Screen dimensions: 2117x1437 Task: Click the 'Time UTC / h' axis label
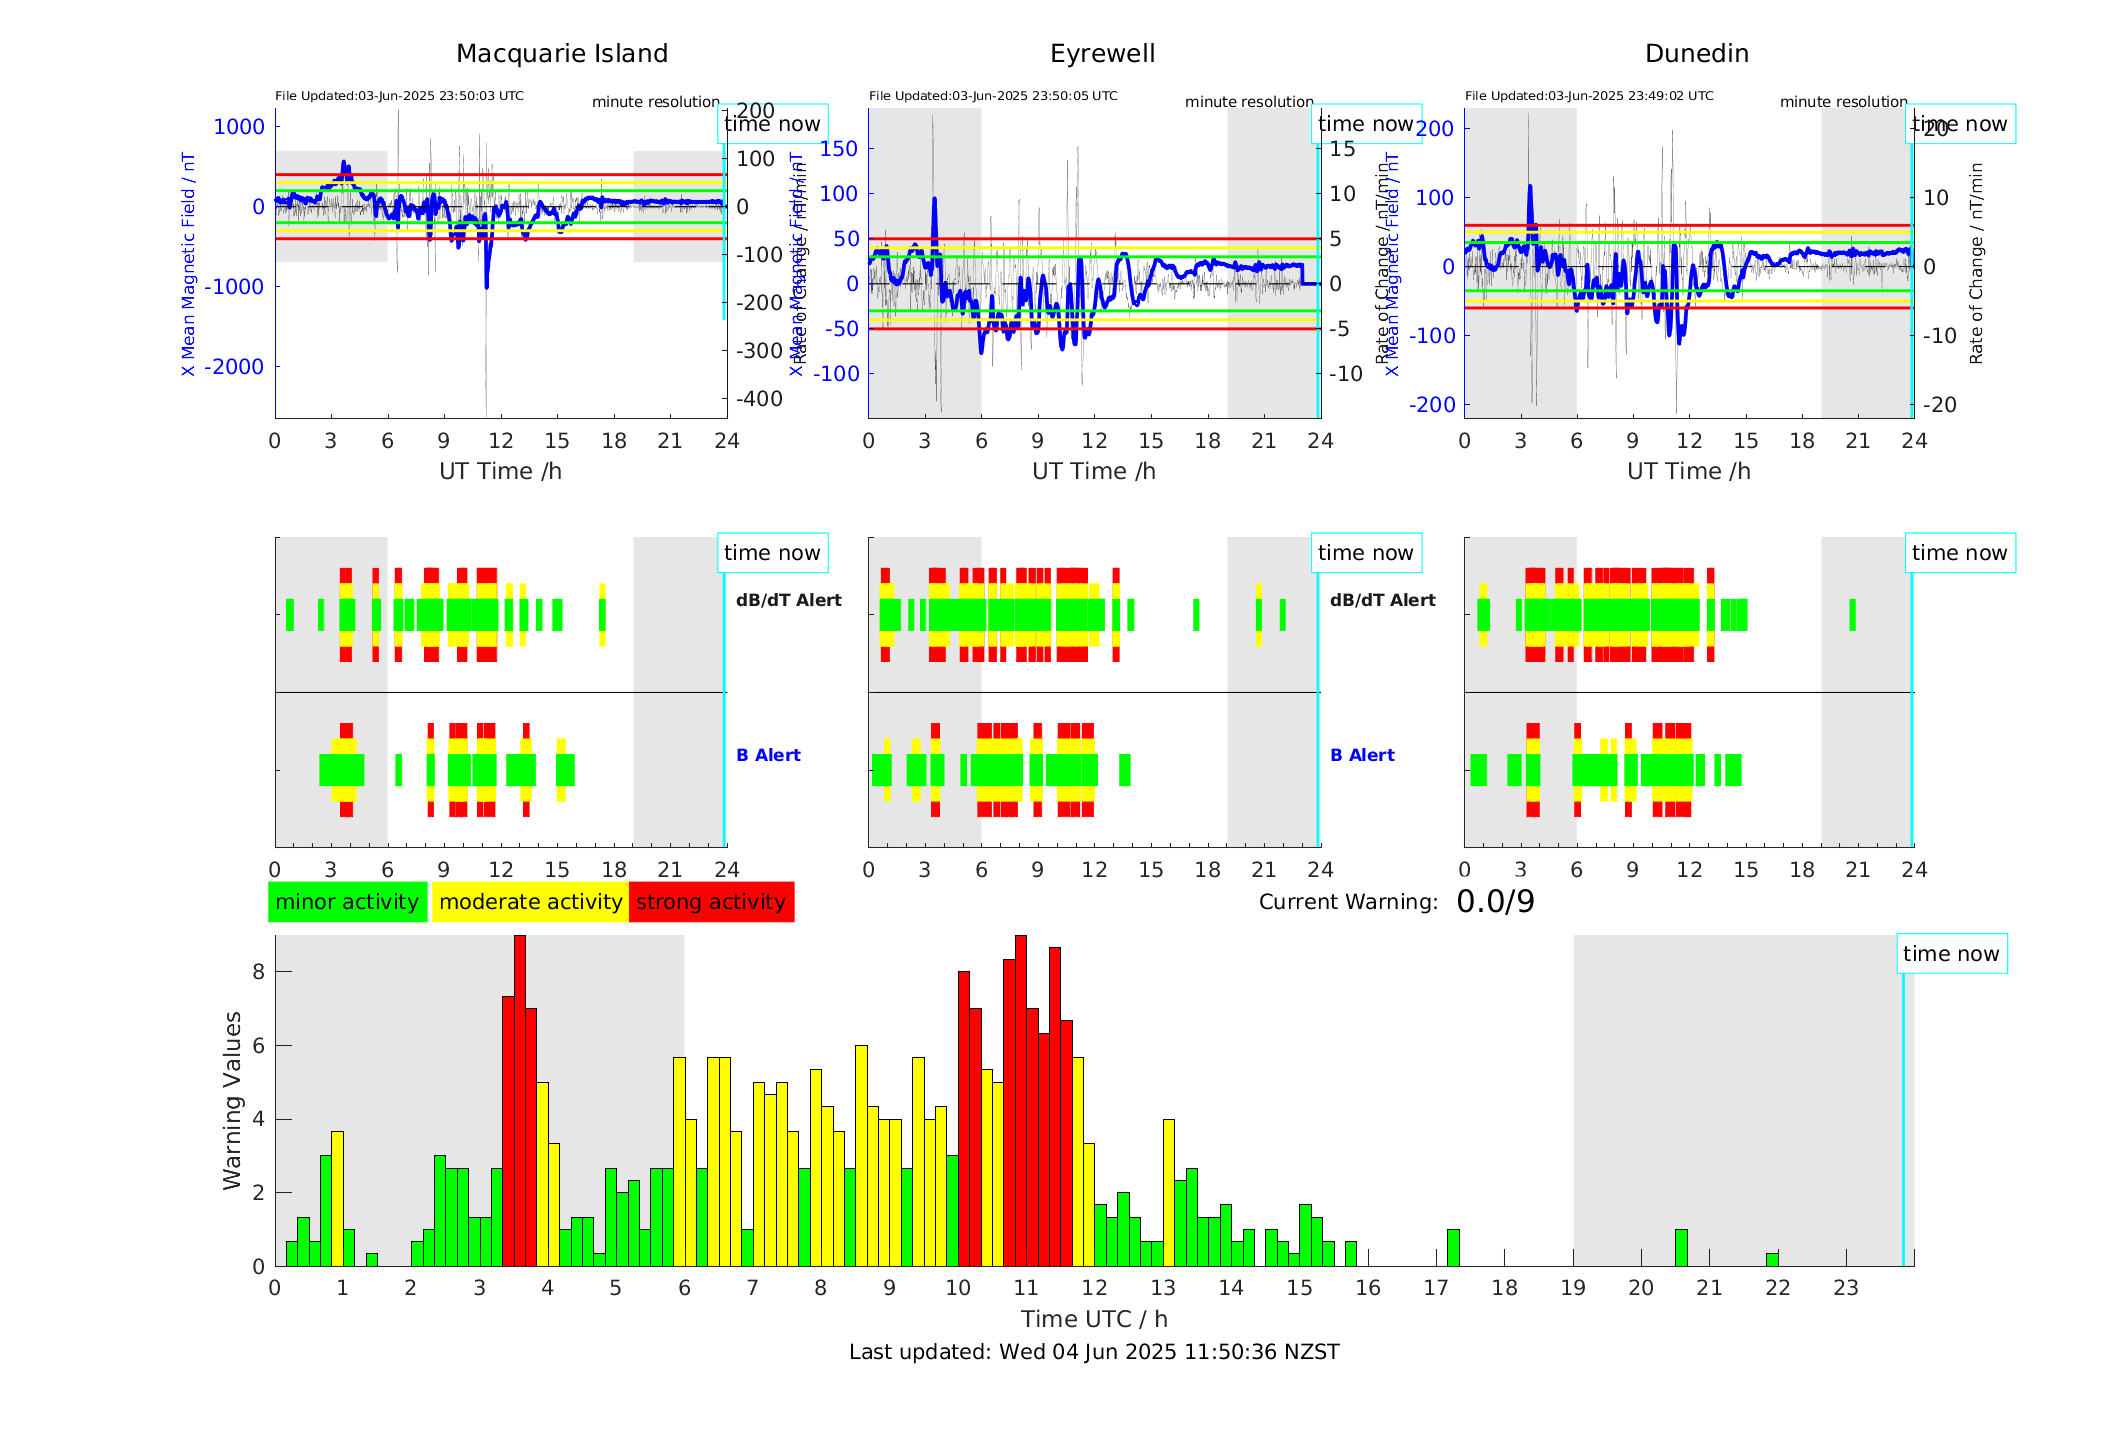tap(1094, 1319)
